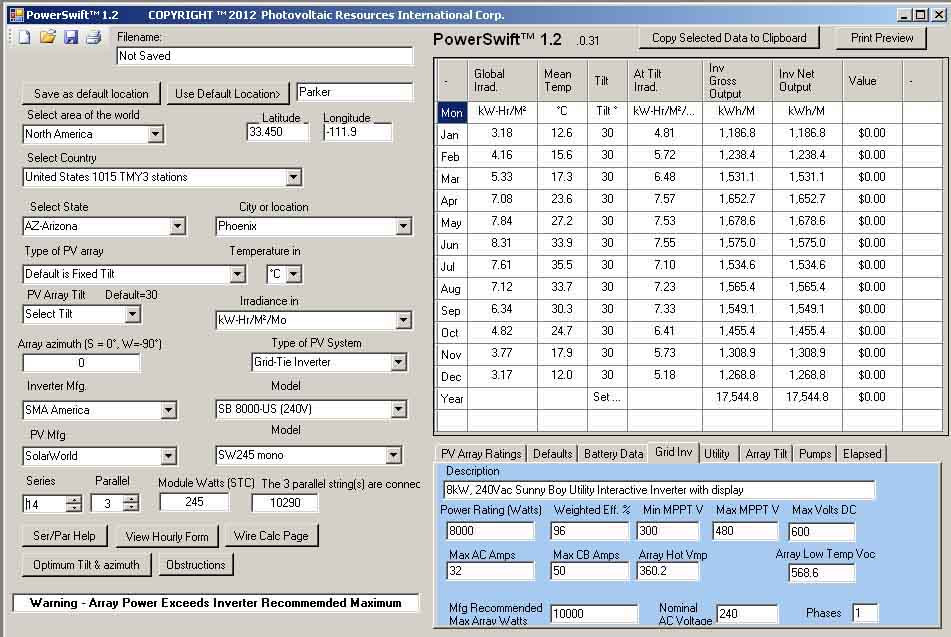Open a file with the folder icon

pyautogui.click(x=47, y=38)
